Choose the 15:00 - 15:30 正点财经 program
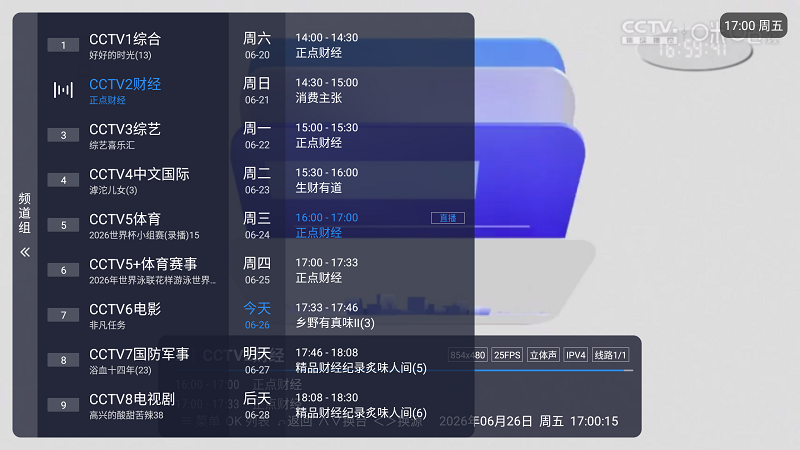 pyautogui.click(x=380, y=135)
